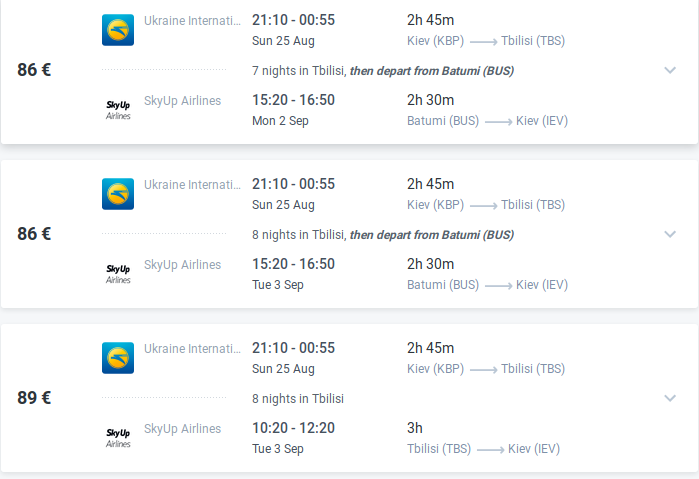Click Ukraine International logo in 7 nights card
The width and height of the screenshot is (699, 479).
pyautogui.click(x=118, y=30)
